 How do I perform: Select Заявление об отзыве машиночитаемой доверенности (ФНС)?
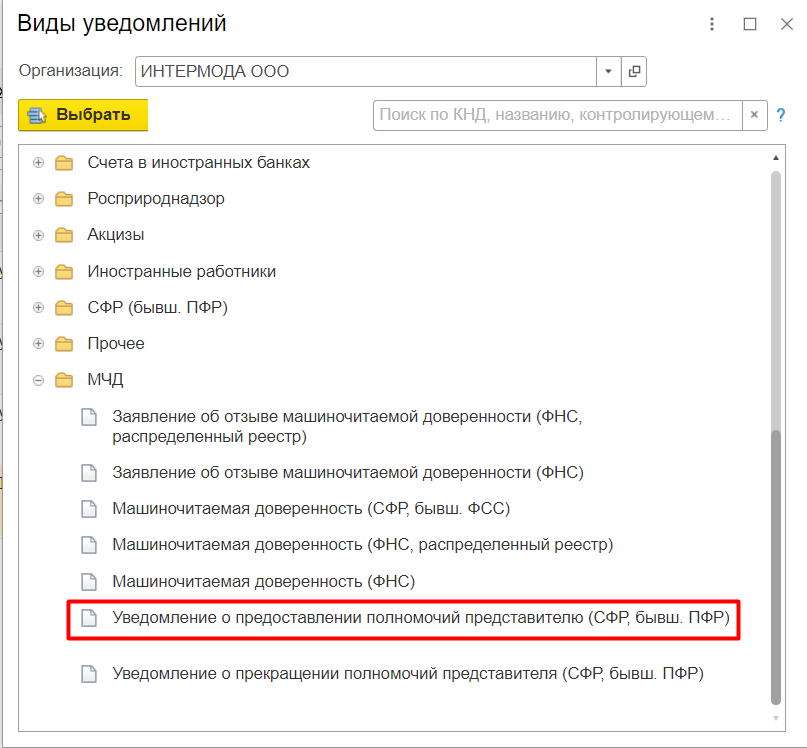[x=347, y=472]
